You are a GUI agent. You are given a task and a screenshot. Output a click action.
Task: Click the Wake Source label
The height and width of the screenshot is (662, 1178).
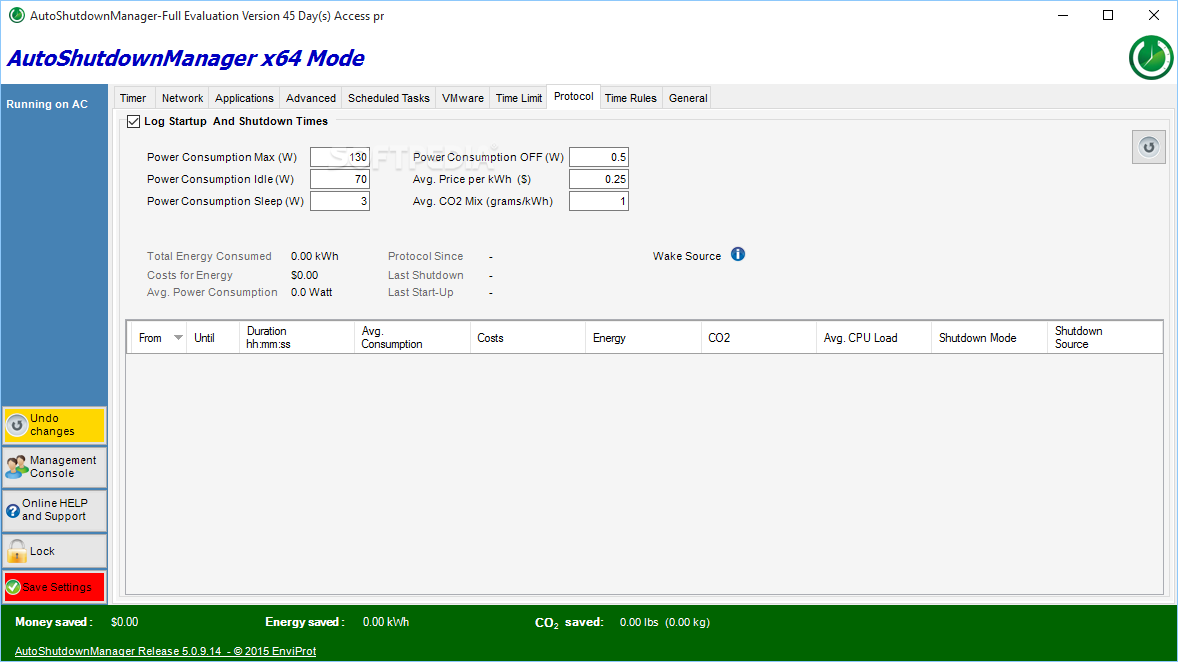pos(687,256)
